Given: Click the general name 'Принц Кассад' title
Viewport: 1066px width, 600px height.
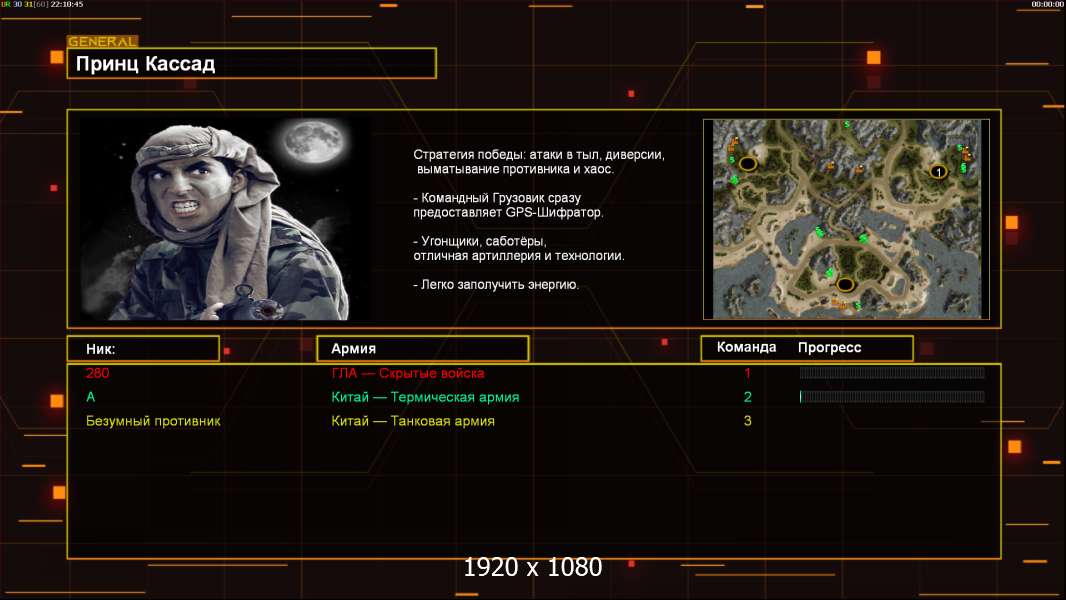Looking at the screenshot, I should 145,64.
